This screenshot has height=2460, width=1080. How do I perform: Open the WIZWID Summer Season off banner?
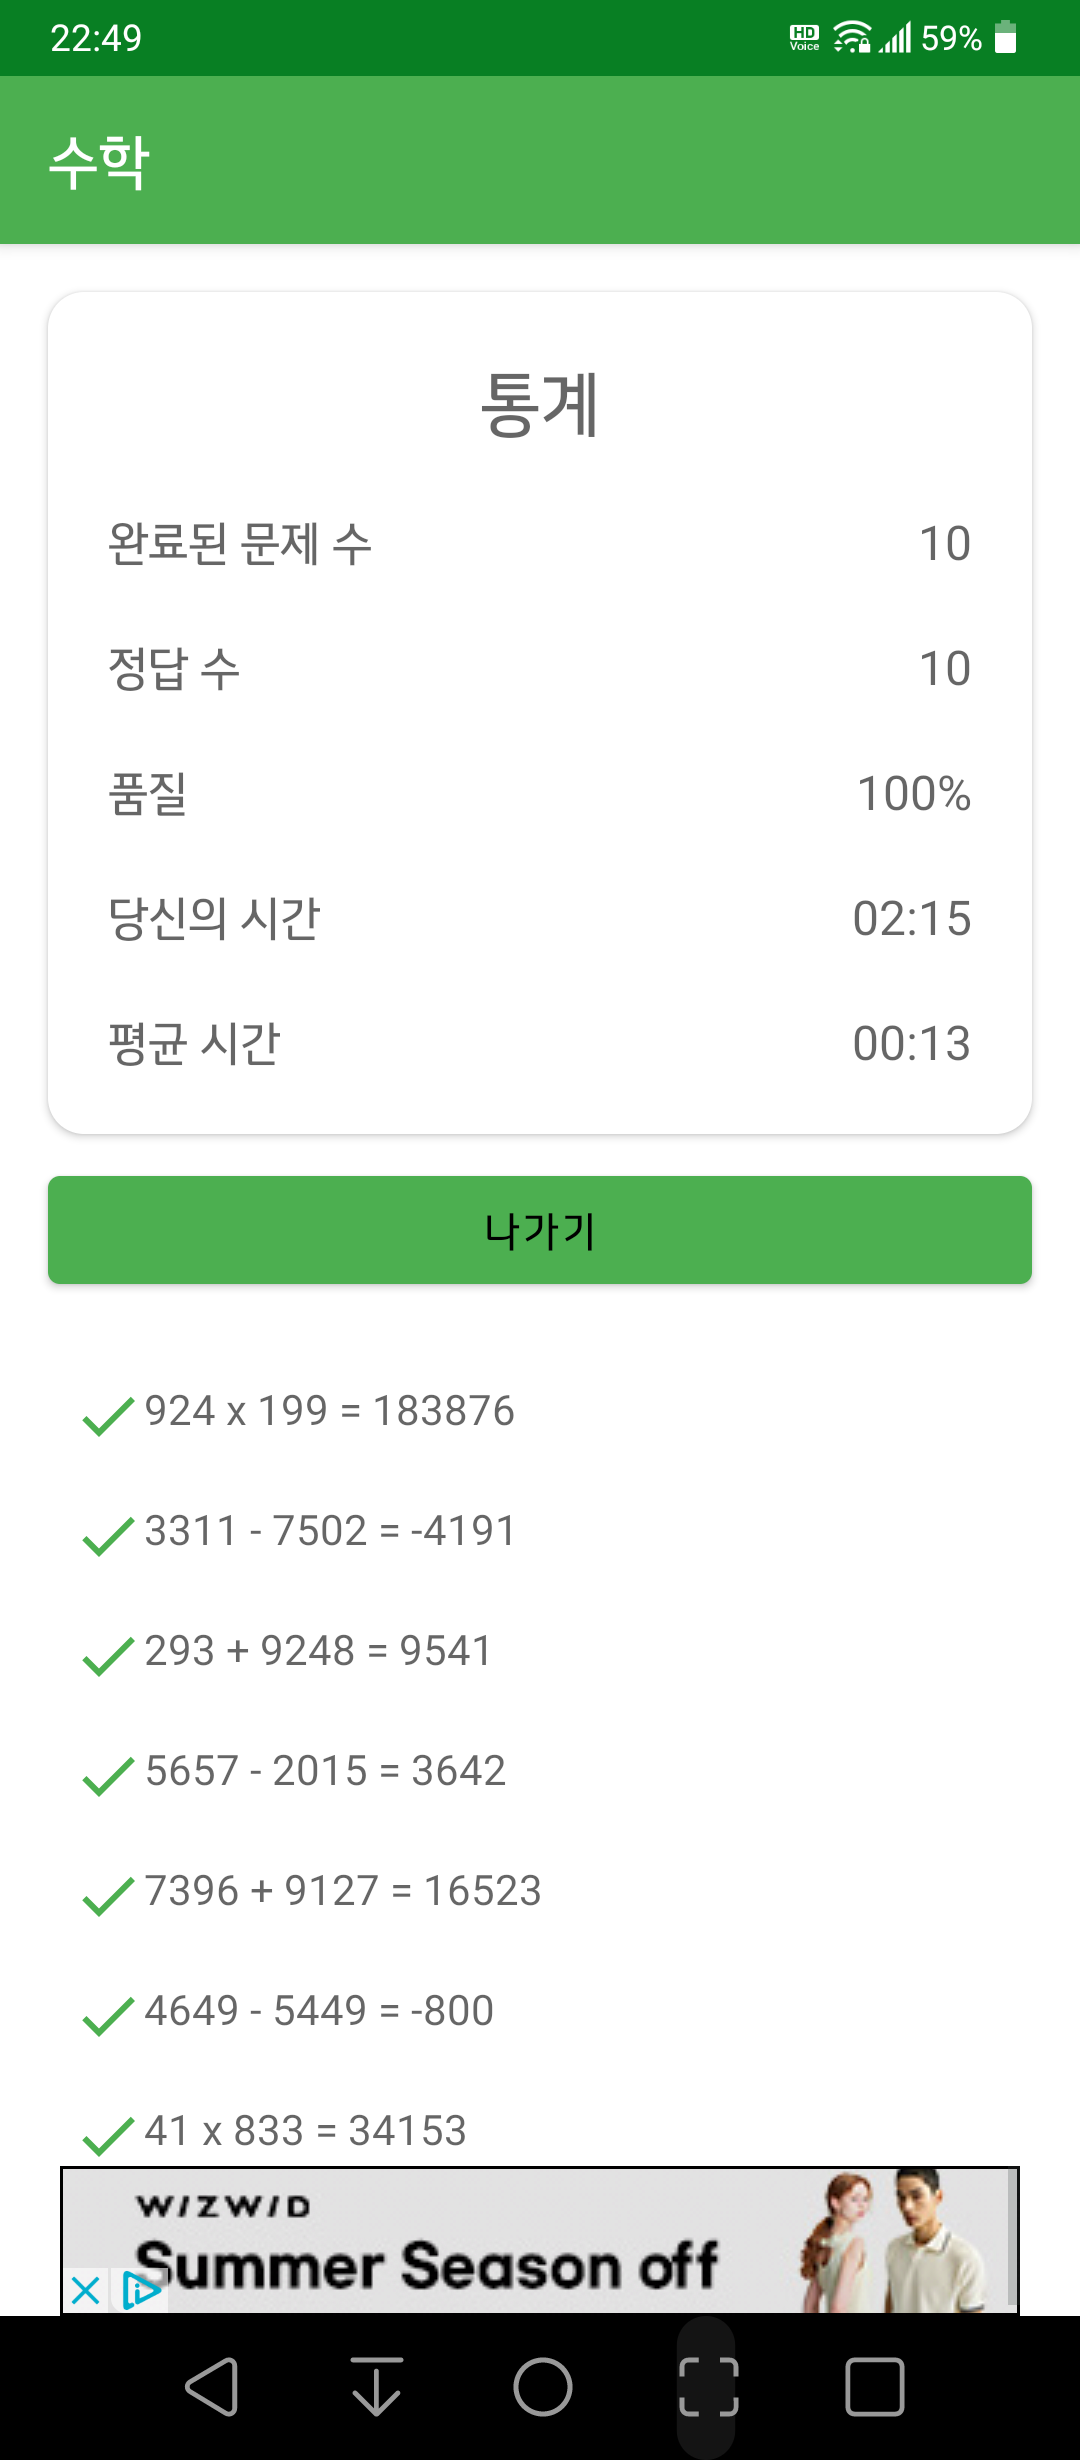tap(540, 2240)
